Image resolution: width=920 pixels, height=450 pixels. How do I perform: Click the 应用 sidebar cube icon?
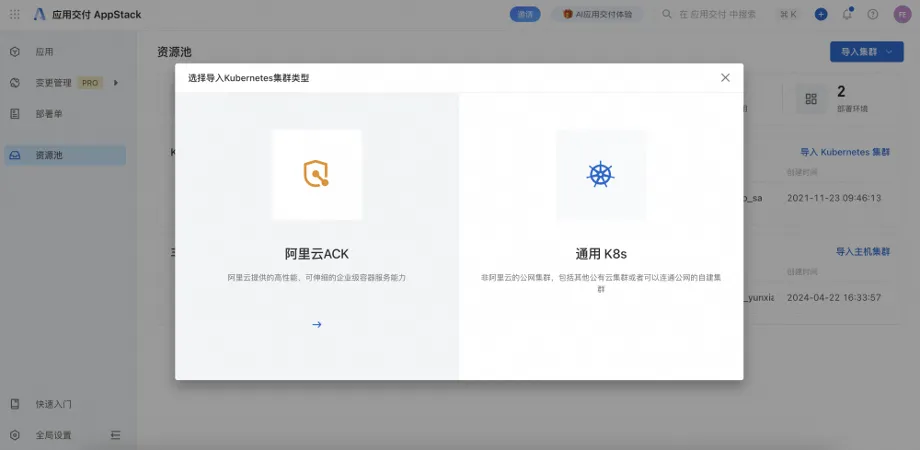tap(15, 52)
